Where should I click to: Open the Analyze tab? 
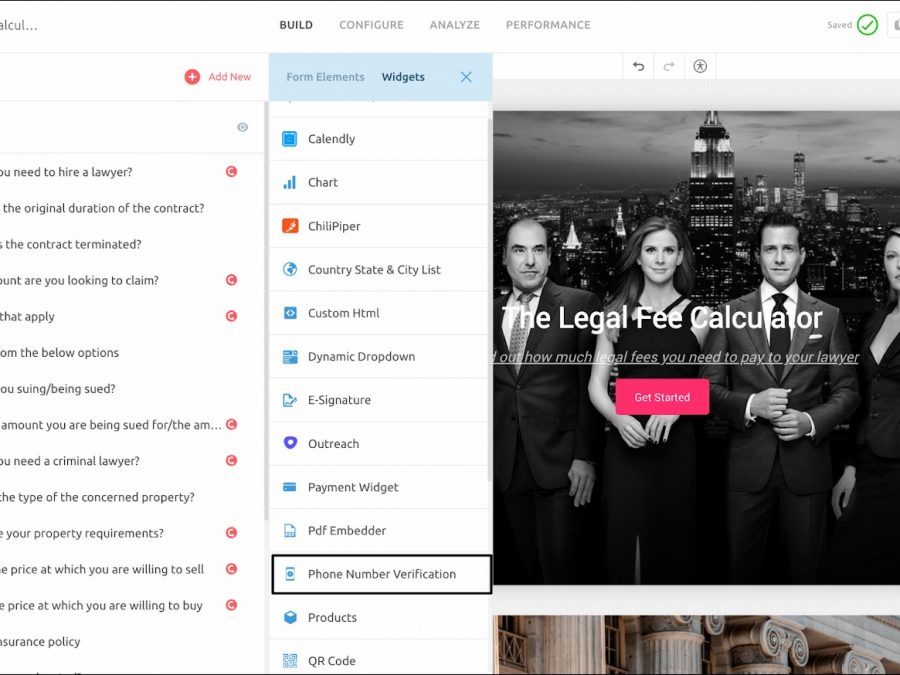[454, 25]
